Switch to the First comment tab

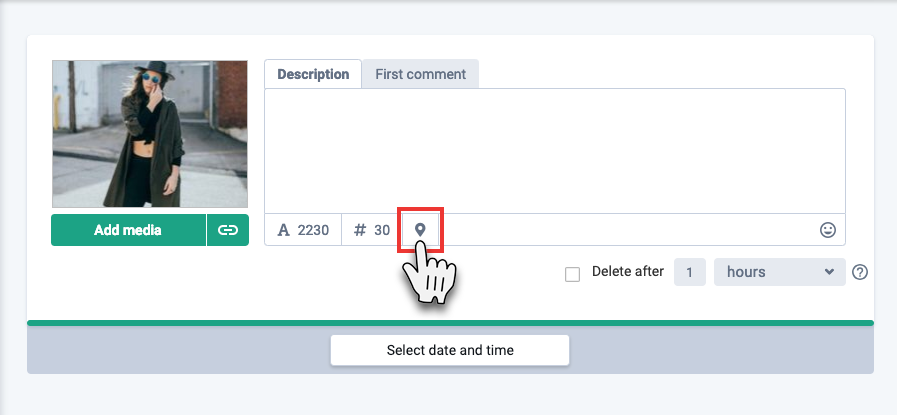point(420,74)
